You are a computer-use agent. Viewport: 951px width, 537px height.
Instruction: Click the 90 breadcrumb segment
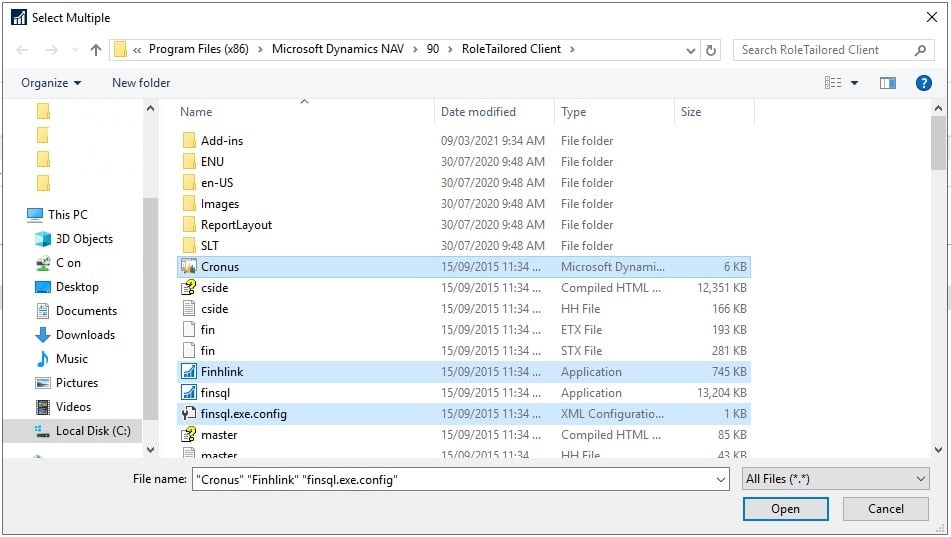(432, 49)
